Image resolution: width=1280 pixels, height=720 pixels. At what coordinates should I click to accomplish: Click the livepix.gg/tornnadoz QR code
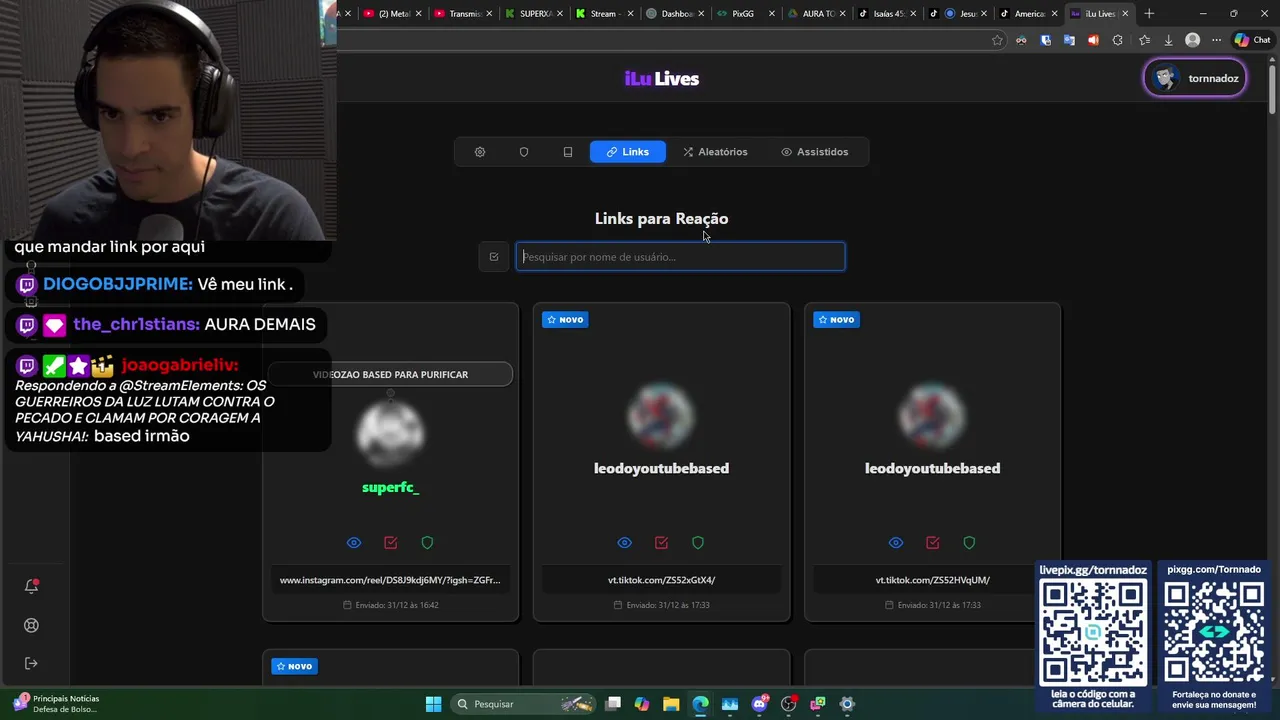(x=1093, y=633)
